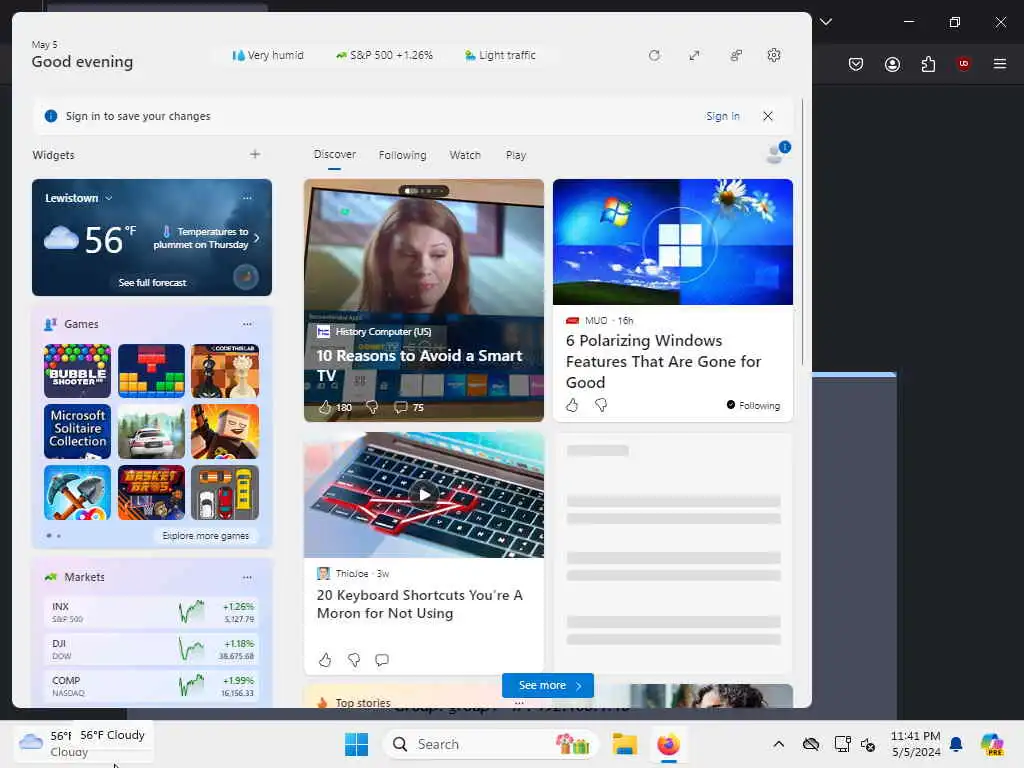Play the keyboard shortcuts video
Image resolution: width=1024 pixels, height=768 pixels.
pos(424,495)
